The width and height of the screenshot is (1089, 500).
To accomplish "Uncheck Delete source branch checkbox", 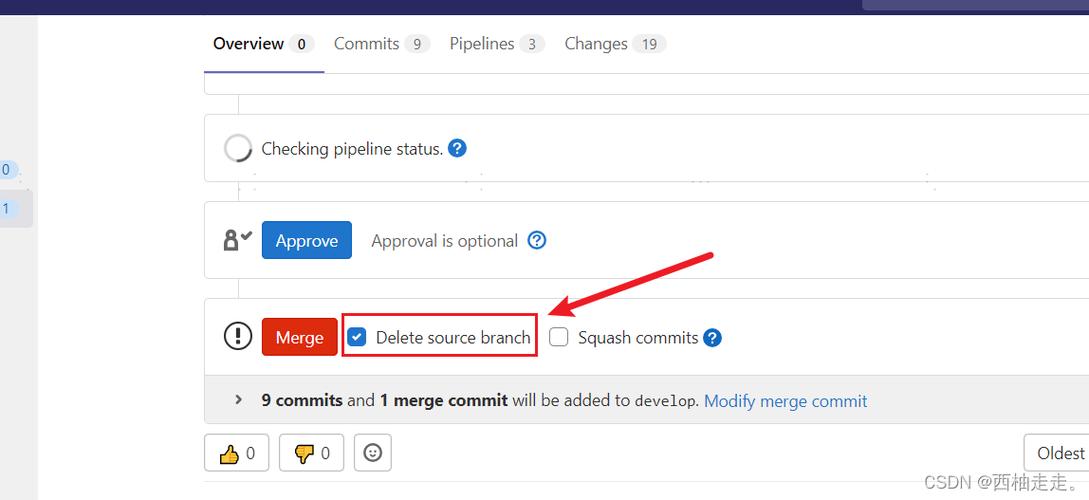I will click(x=357, y=337).
